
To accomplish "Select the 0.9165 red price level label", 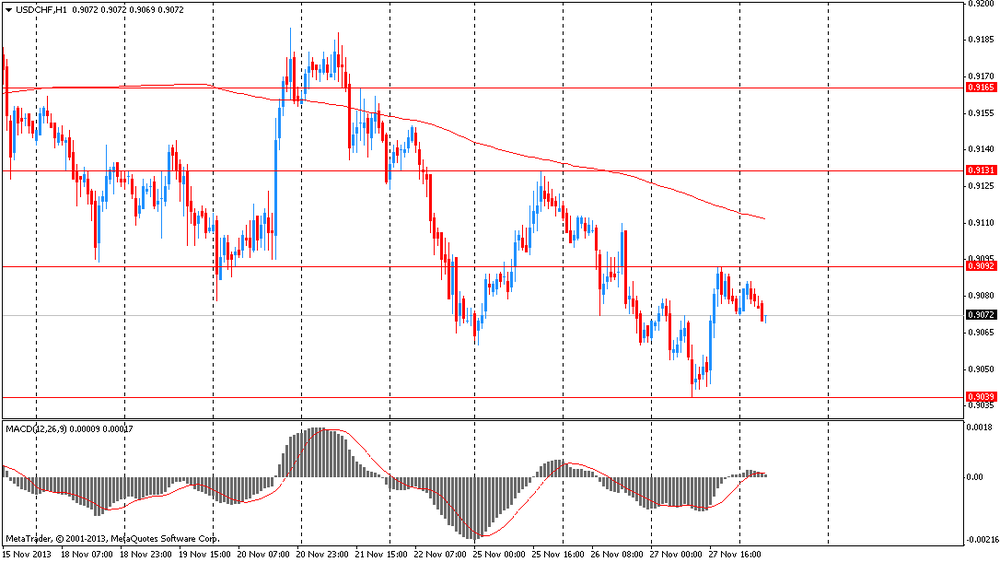I will [x=981, y=87].
